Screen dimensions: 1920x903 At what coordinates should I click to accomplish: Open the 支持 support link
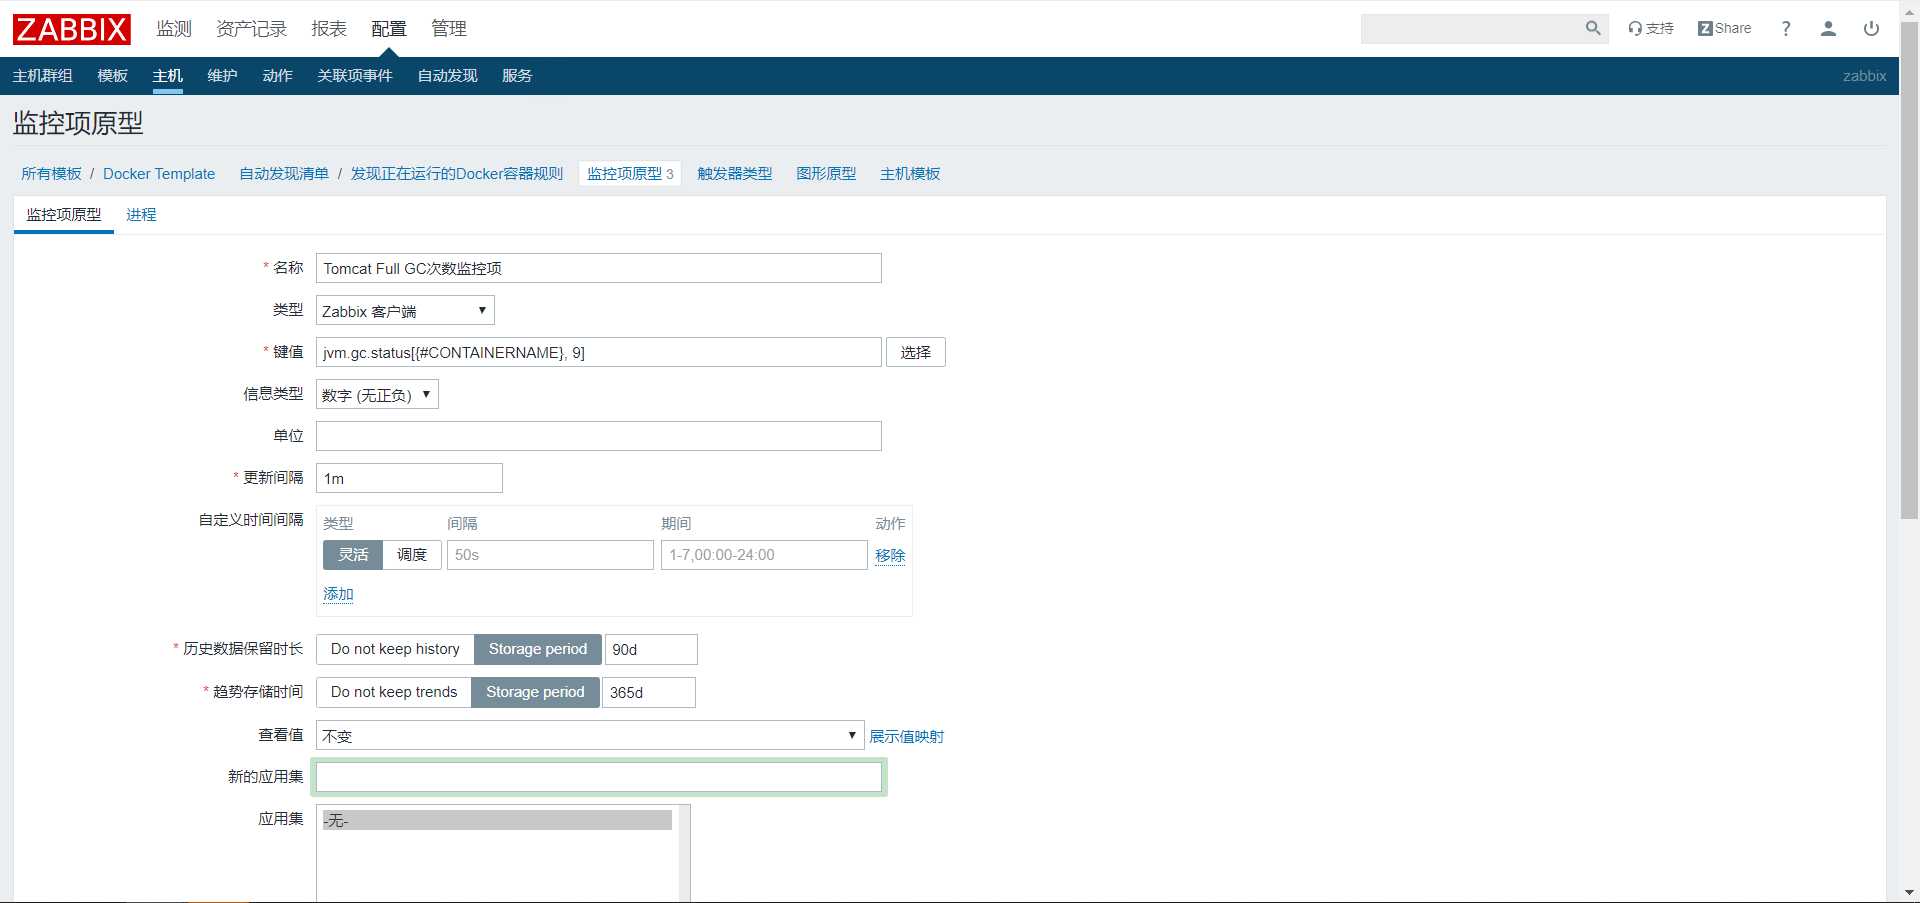click(x=1651, y=28)
